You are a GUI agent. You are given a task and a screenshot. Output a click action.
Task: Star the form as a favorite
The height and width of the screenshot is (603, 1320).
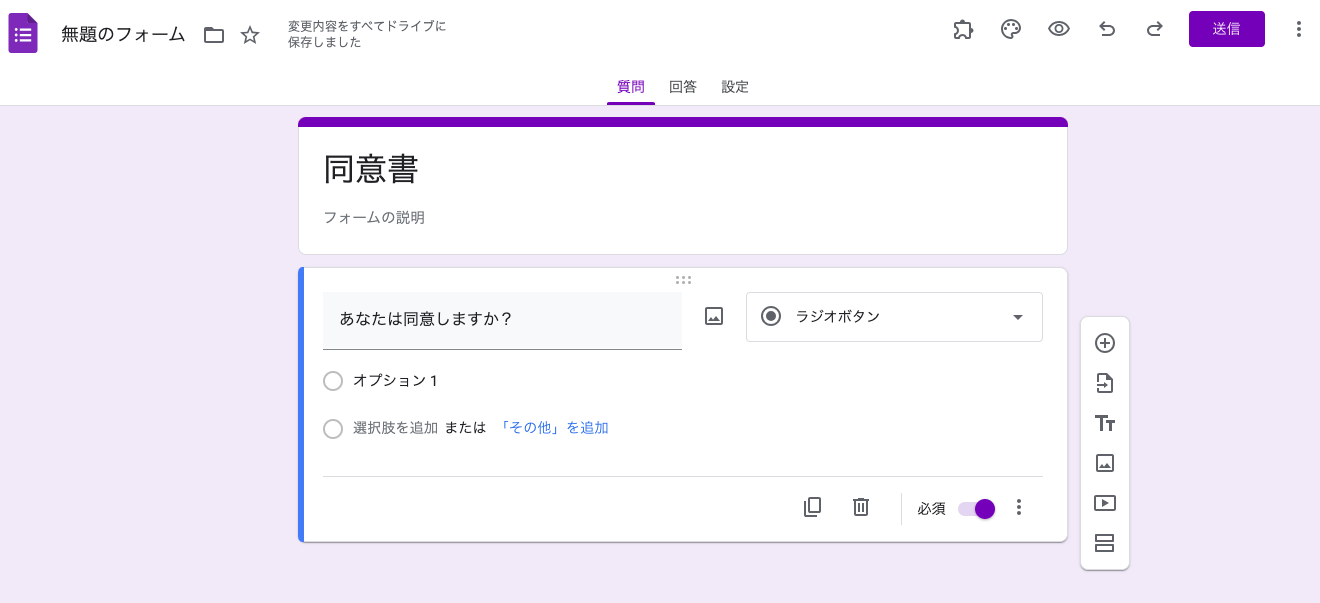click(x=250, y=35)
